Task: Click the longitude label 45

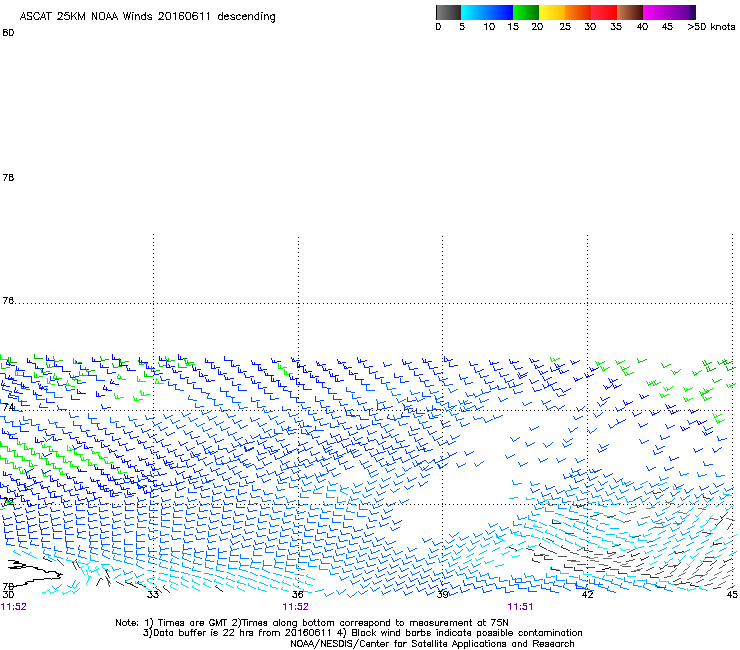Action: coord(732,594)
